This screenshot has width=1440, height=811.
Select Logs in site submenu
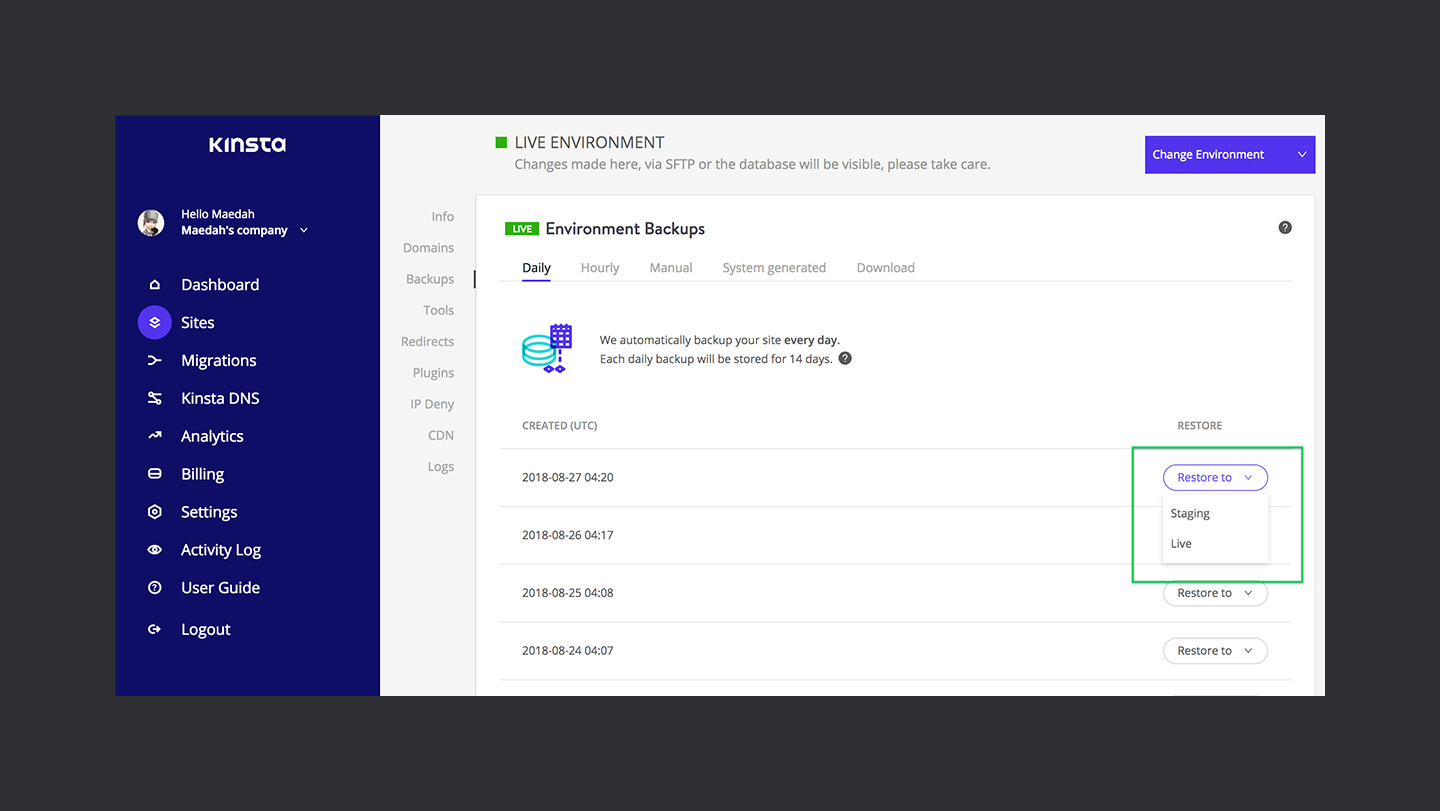(441, 467)
